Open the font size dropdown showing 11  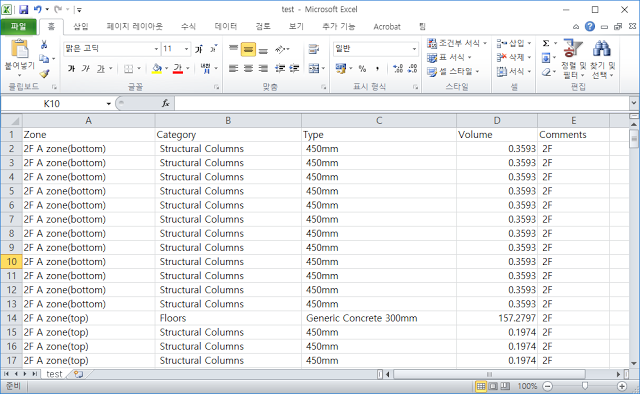click(186, 49)
